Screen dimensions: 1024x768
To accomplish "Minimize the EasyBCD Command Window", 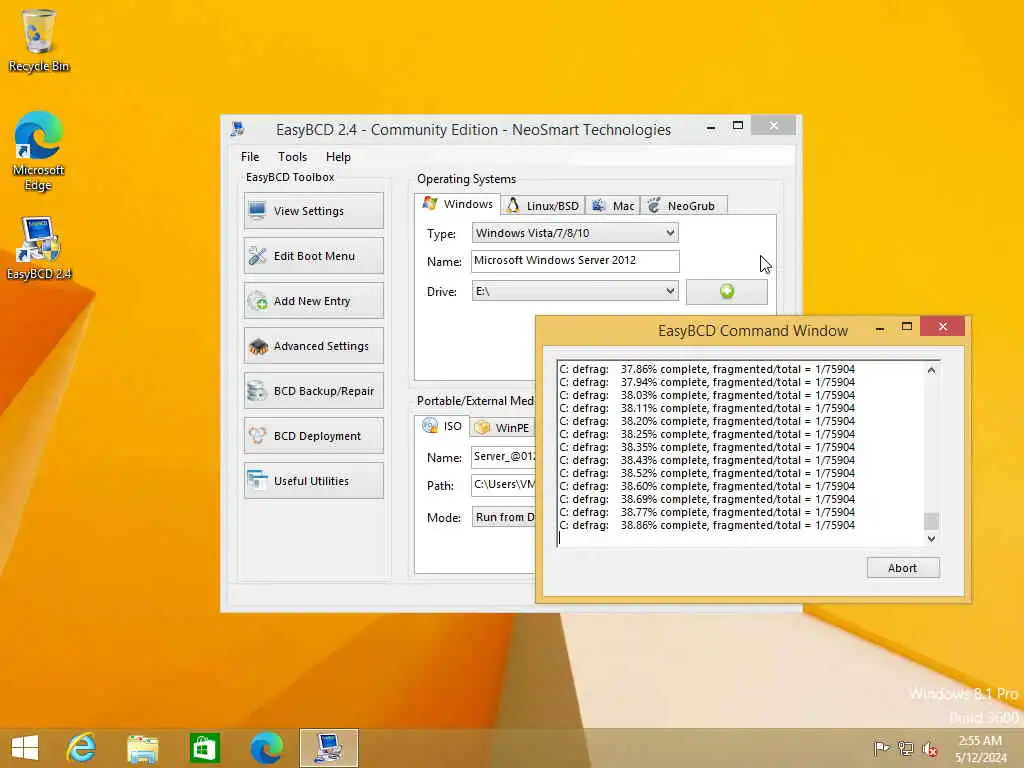I will [880, 328].
